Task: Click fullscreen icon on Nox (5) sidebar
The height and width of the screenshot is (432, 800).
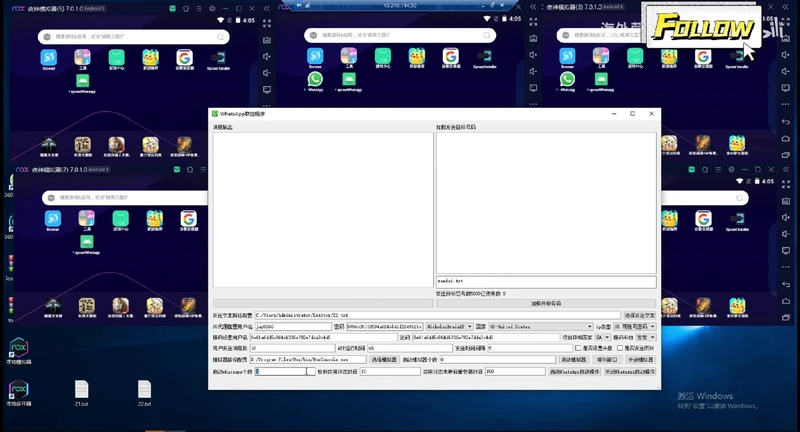Action: click(267, 23)
